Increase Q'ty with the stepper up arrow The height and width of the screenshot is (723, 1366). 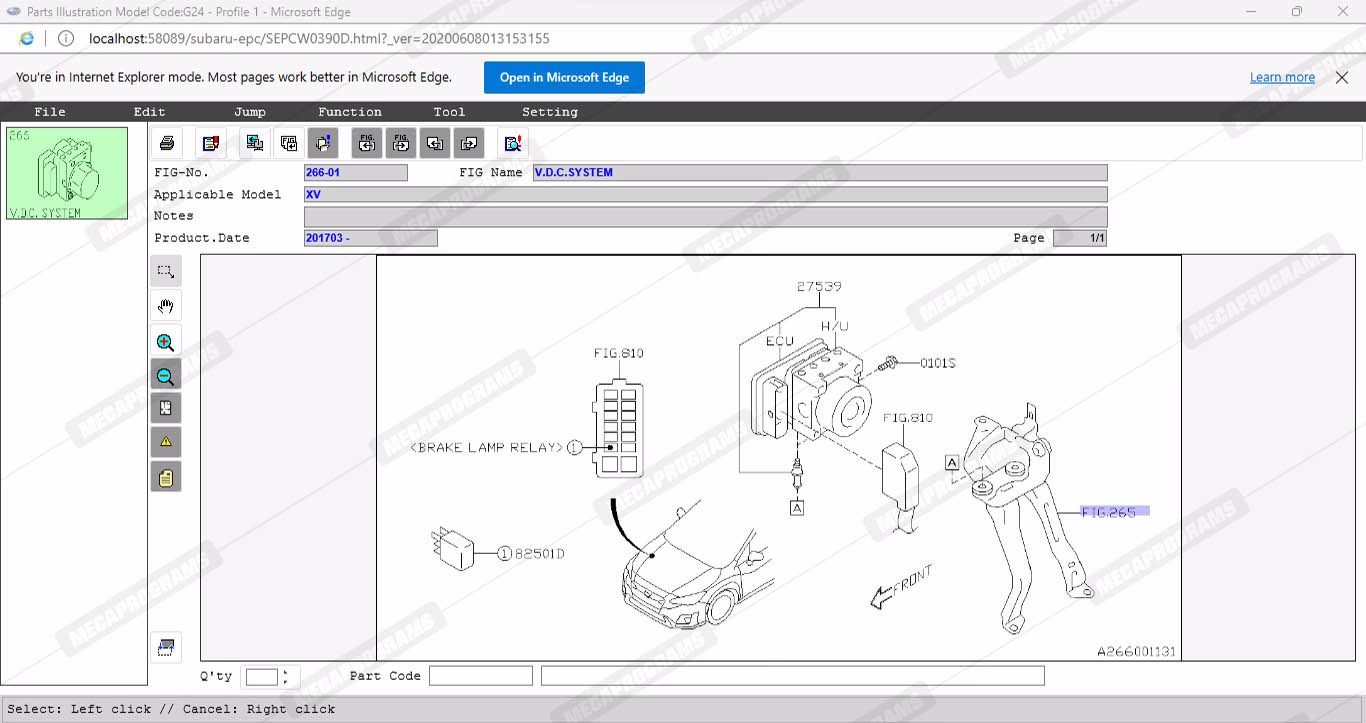point(286,672)
